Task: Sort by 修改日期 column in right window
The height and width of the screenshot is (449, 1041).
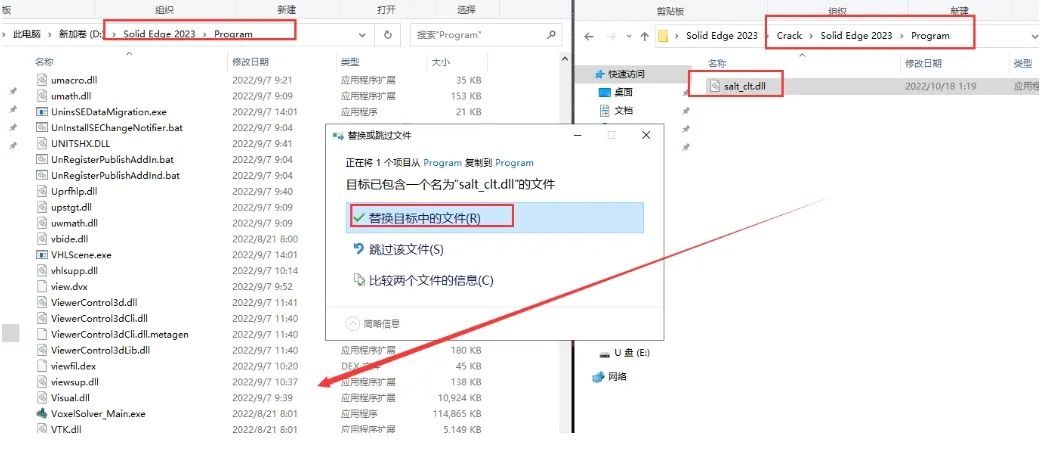Action: click(923, 64)
